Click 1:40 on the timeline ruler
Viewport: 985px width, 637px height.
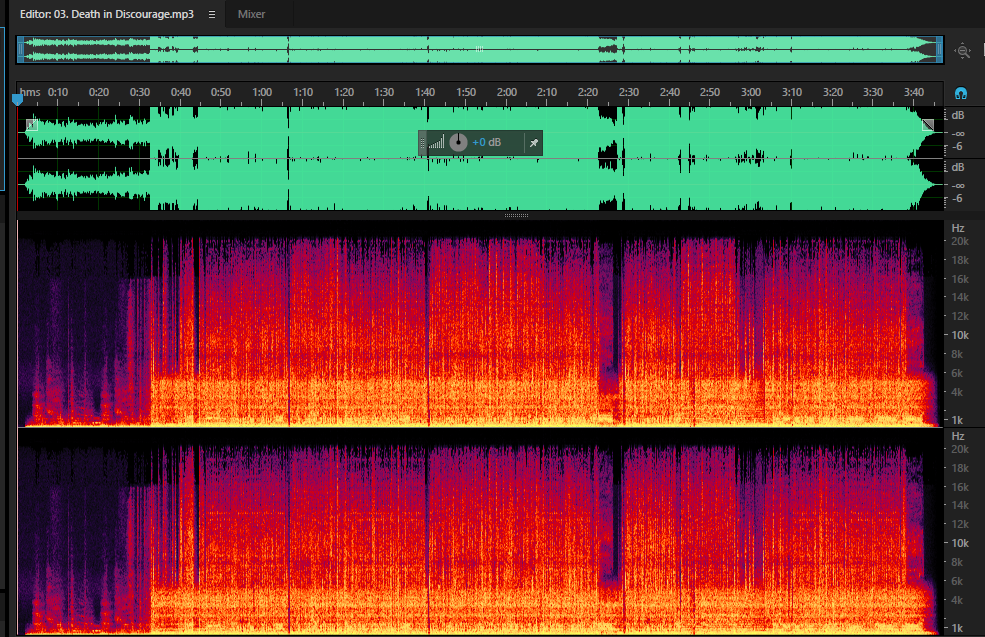tap(425, 92)
